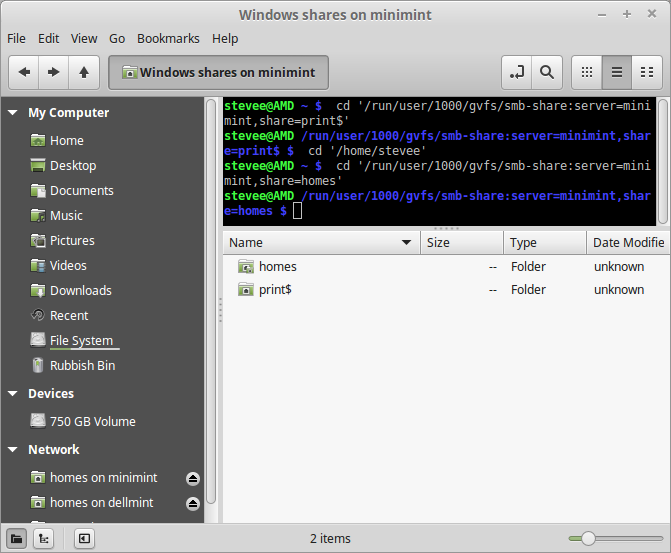Open the search magnifier tool
The width and height of the screenshot is (671, 553).
tap(546, 72)
